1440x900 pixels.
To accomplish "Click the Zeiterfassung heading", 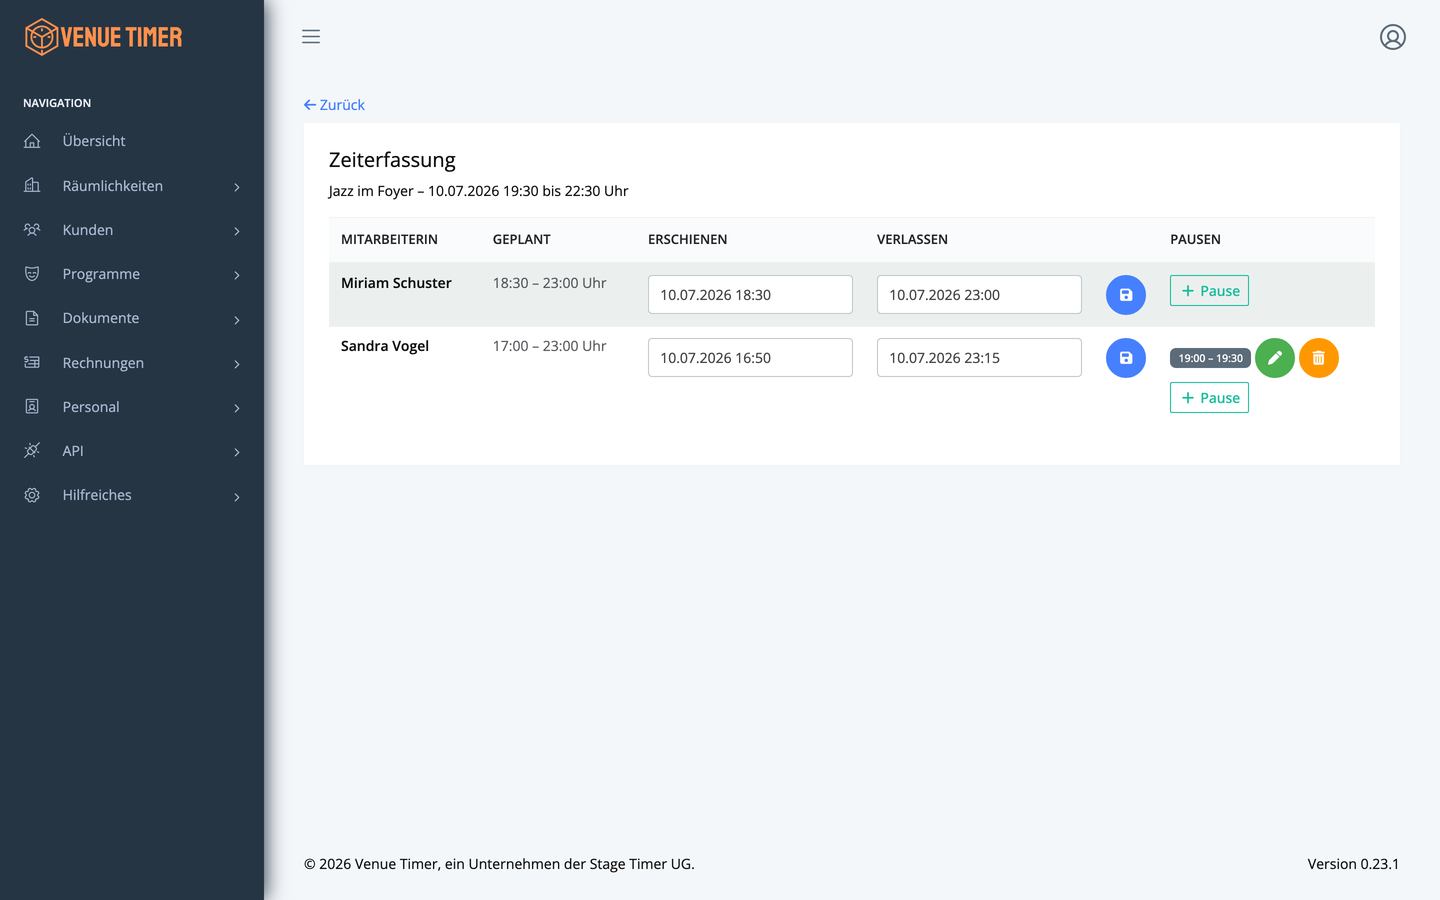I will pyautogui.click(x=392, y=160).
